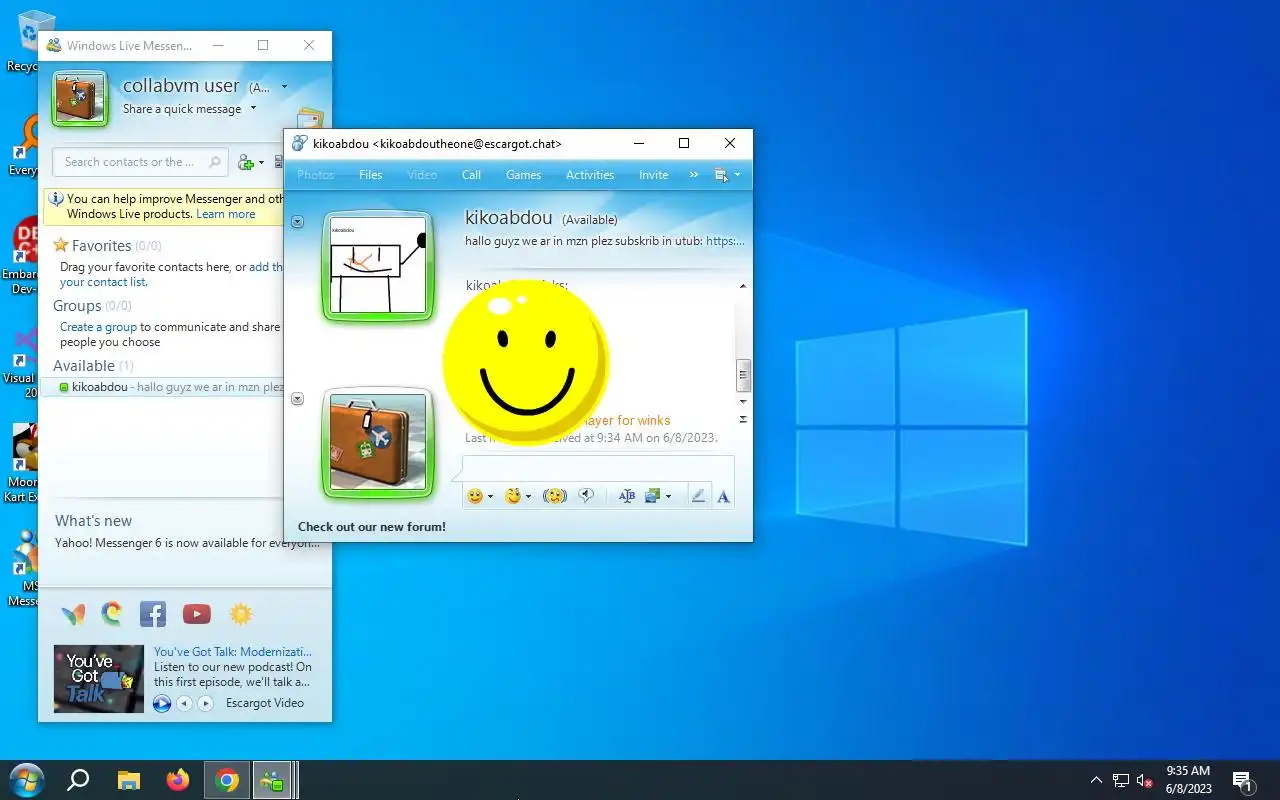Click kikoabdou's display picture
Screen dimensions: 1280x800
[378, 266]
